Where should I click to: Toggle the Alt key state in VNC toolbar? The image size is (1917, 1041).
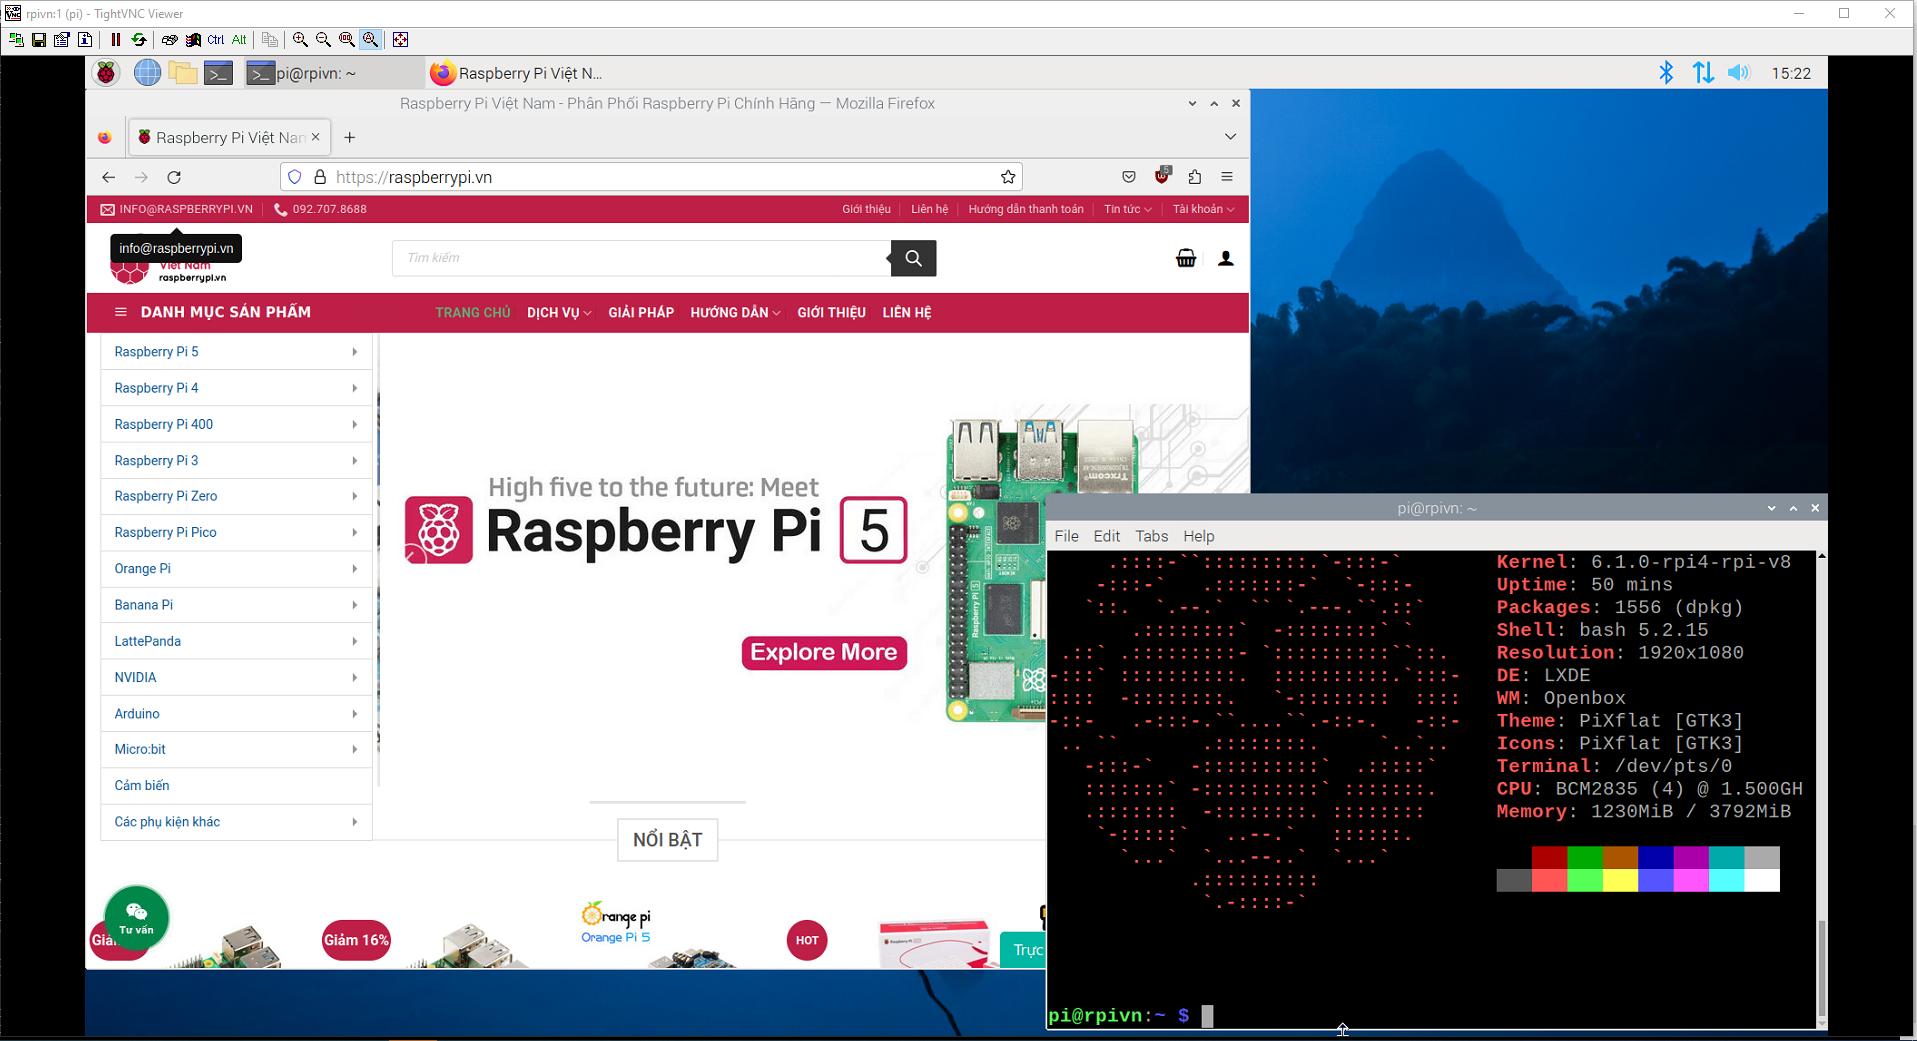click(239, 40)
